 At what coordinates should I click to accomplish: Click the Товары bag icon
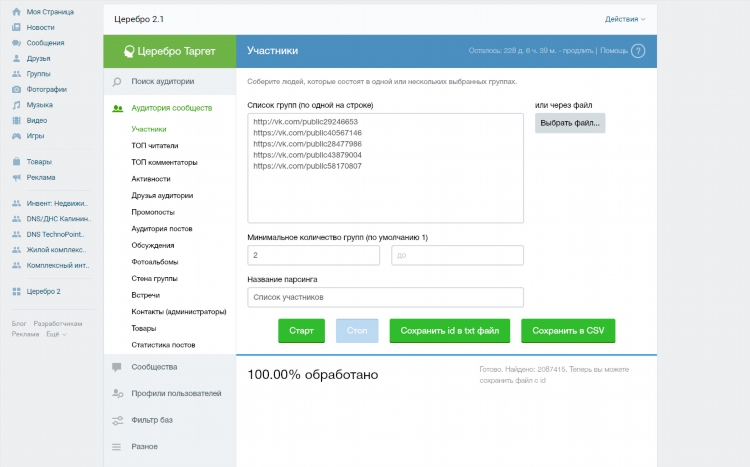pos(16,162)
